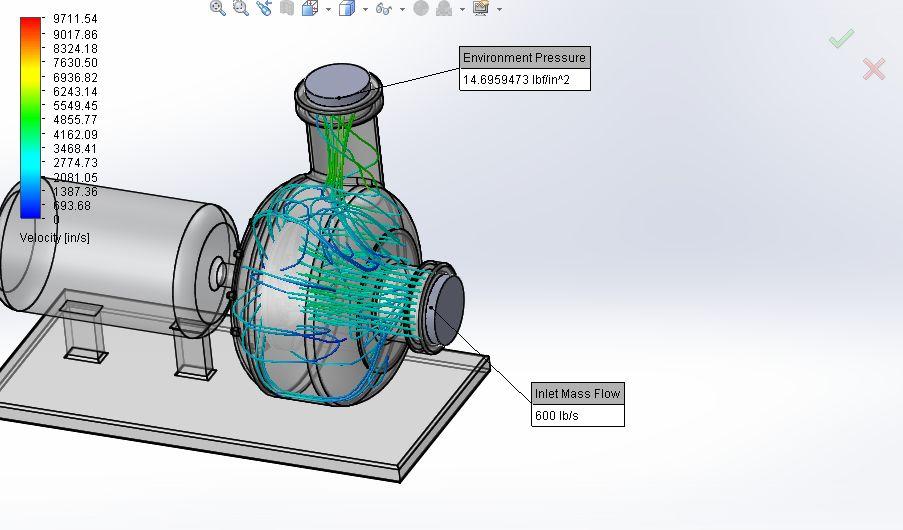The height and width of the screenshot is (530, 903).
Task: Expand the View Orientation dropdown arrow
Action: (327, 9)
